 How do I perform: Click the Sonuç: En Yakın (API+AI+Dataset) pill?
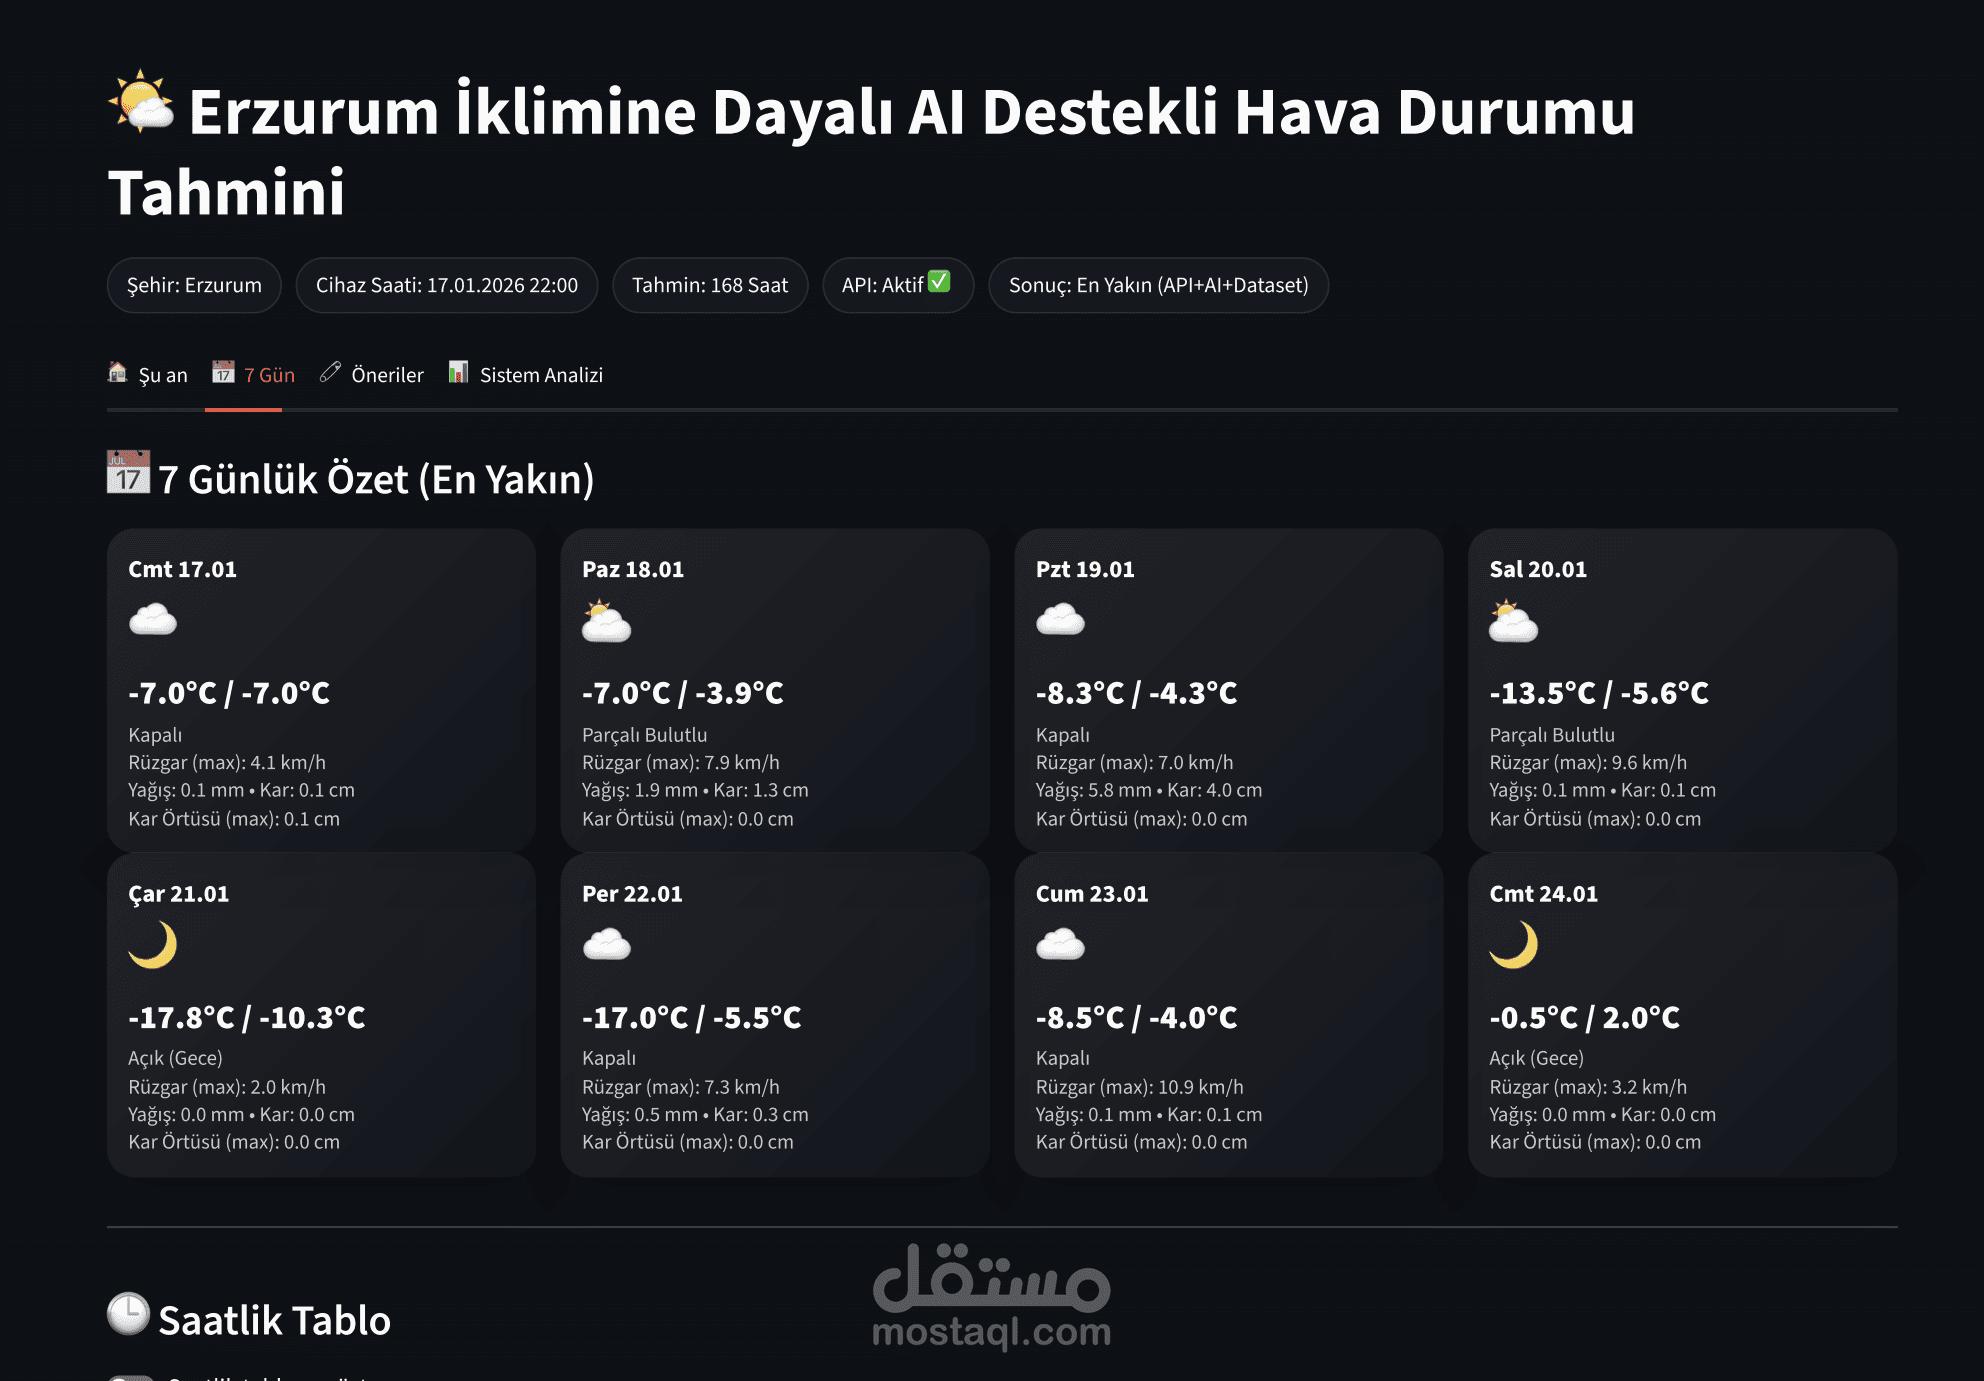click(x=1158, y=286)
